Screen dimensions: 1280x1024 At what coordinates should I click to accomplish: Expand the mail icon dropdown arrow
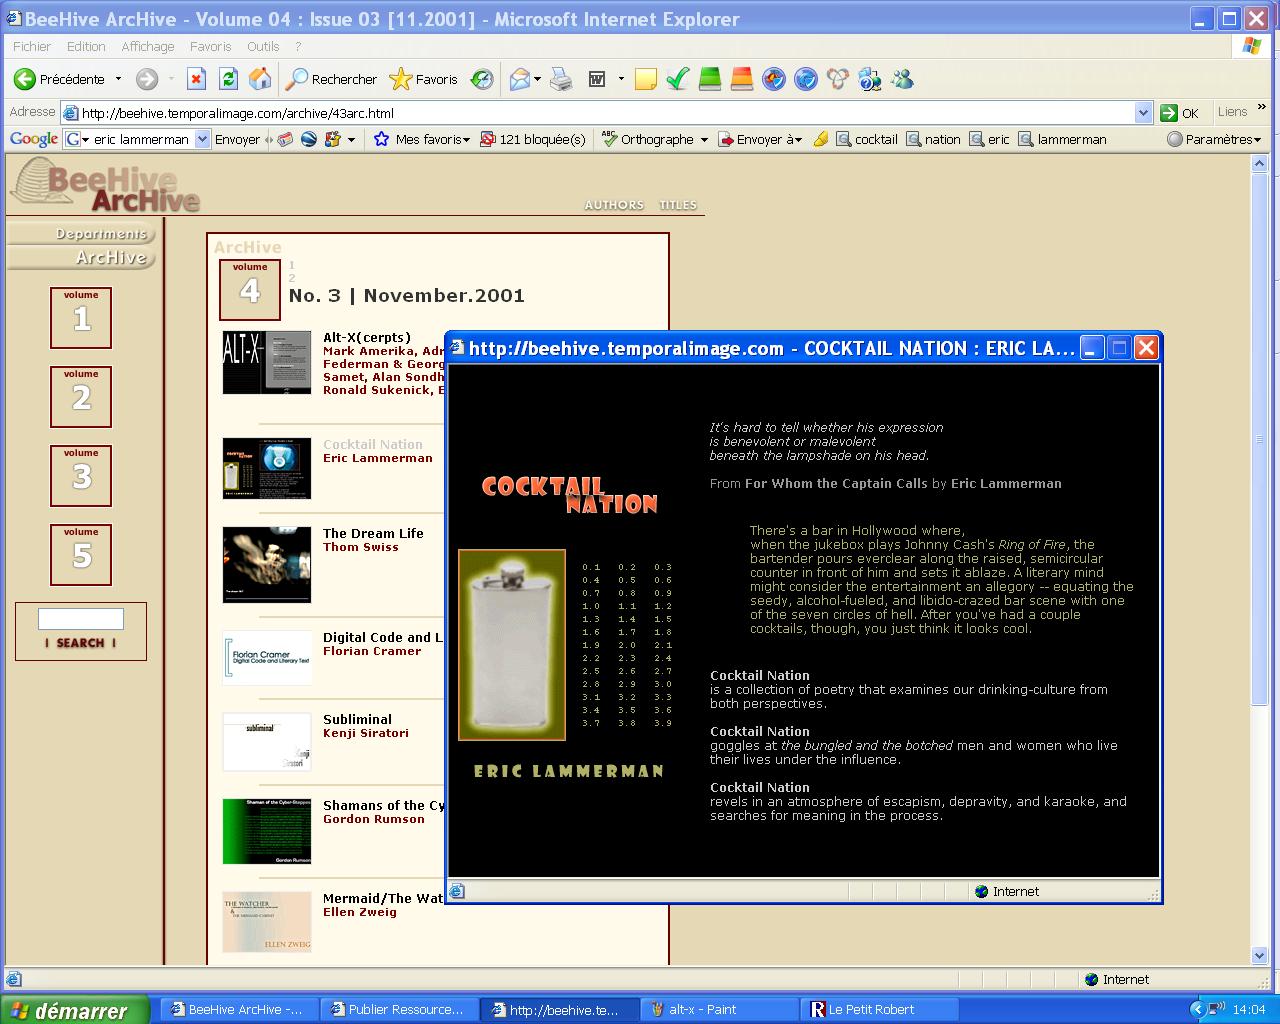coord(538,79)
